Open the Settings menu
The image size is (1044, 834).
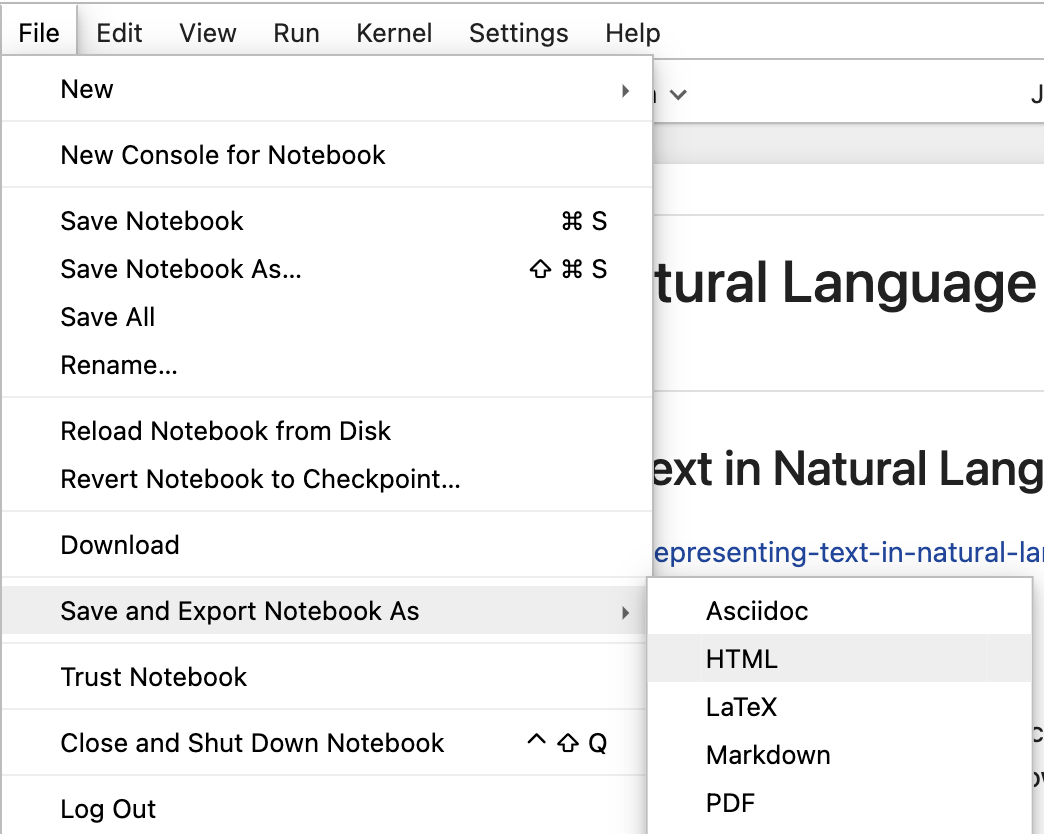pyautogui.click(x=518, y=33)
